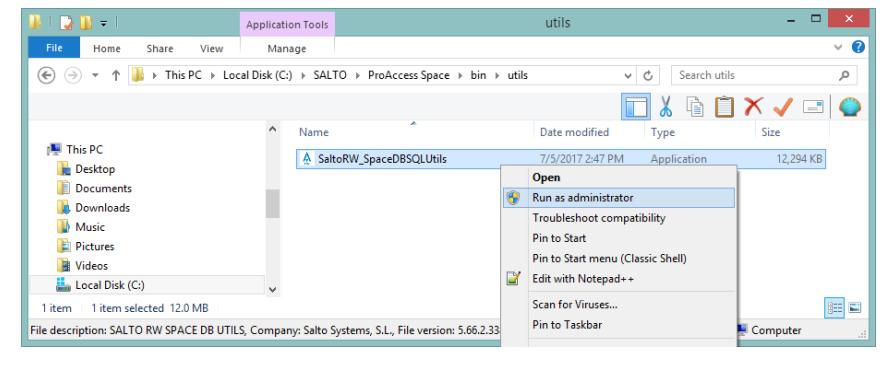This screenshot has height=368, width=894.
Task: Click the preview pane toolbar icon
Action: click(x=635, y=107)
